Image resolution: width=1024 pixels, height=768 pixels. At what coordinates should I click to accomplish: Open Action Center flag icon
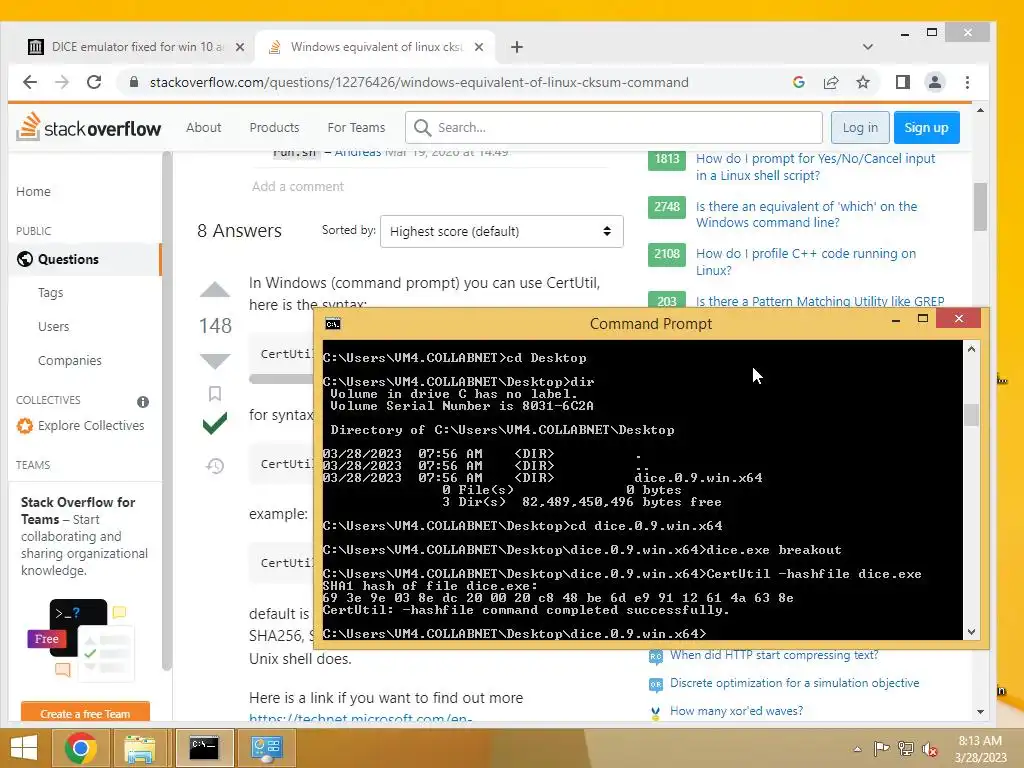(x=881, y=749)
